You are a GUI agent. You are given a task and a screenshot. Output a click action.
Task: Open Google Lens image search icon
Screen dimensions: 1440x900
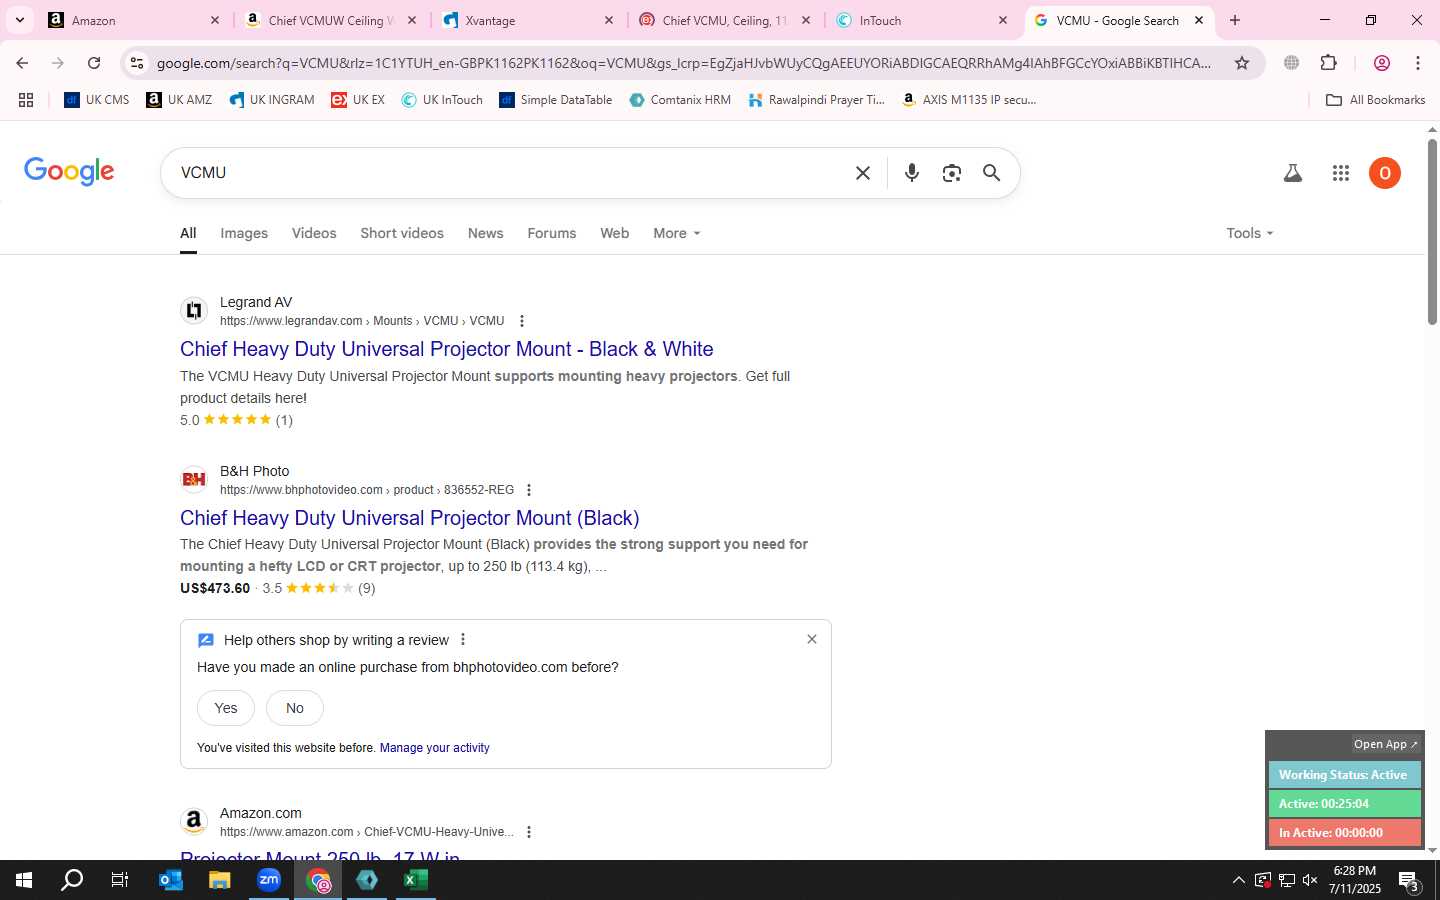(952, 173)
